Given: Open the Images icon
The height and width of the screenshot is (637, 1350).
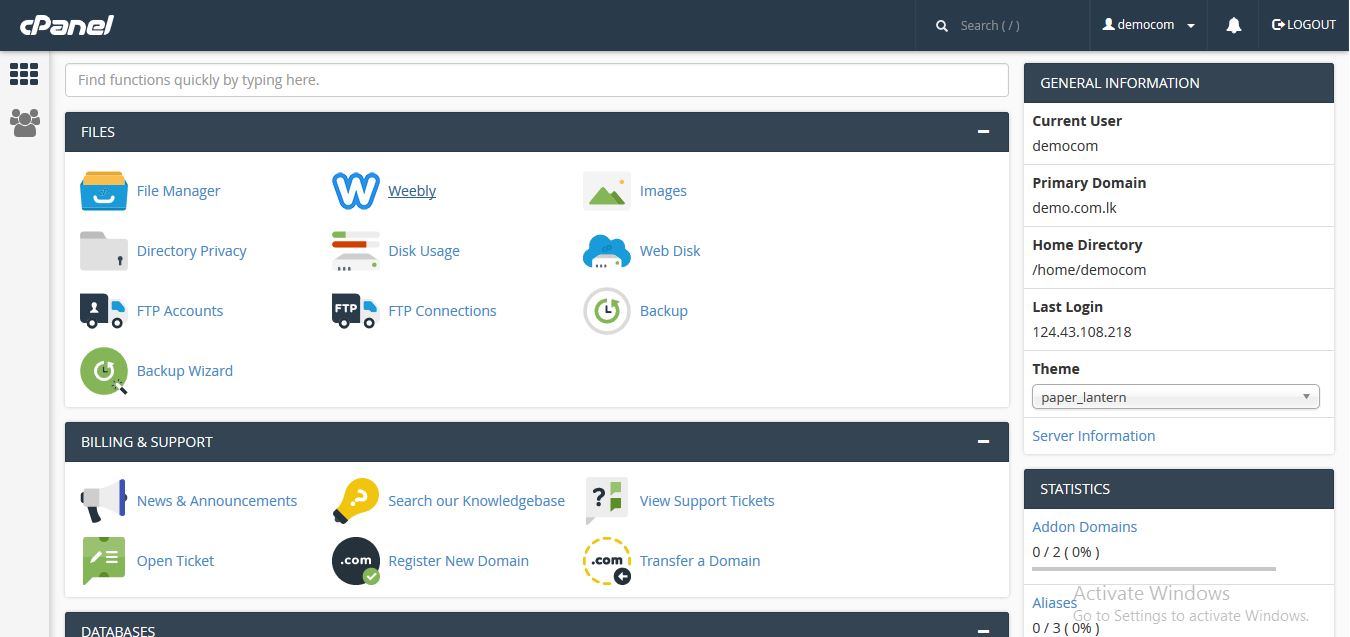Looking at the screenshot, I should click(607, 191).
